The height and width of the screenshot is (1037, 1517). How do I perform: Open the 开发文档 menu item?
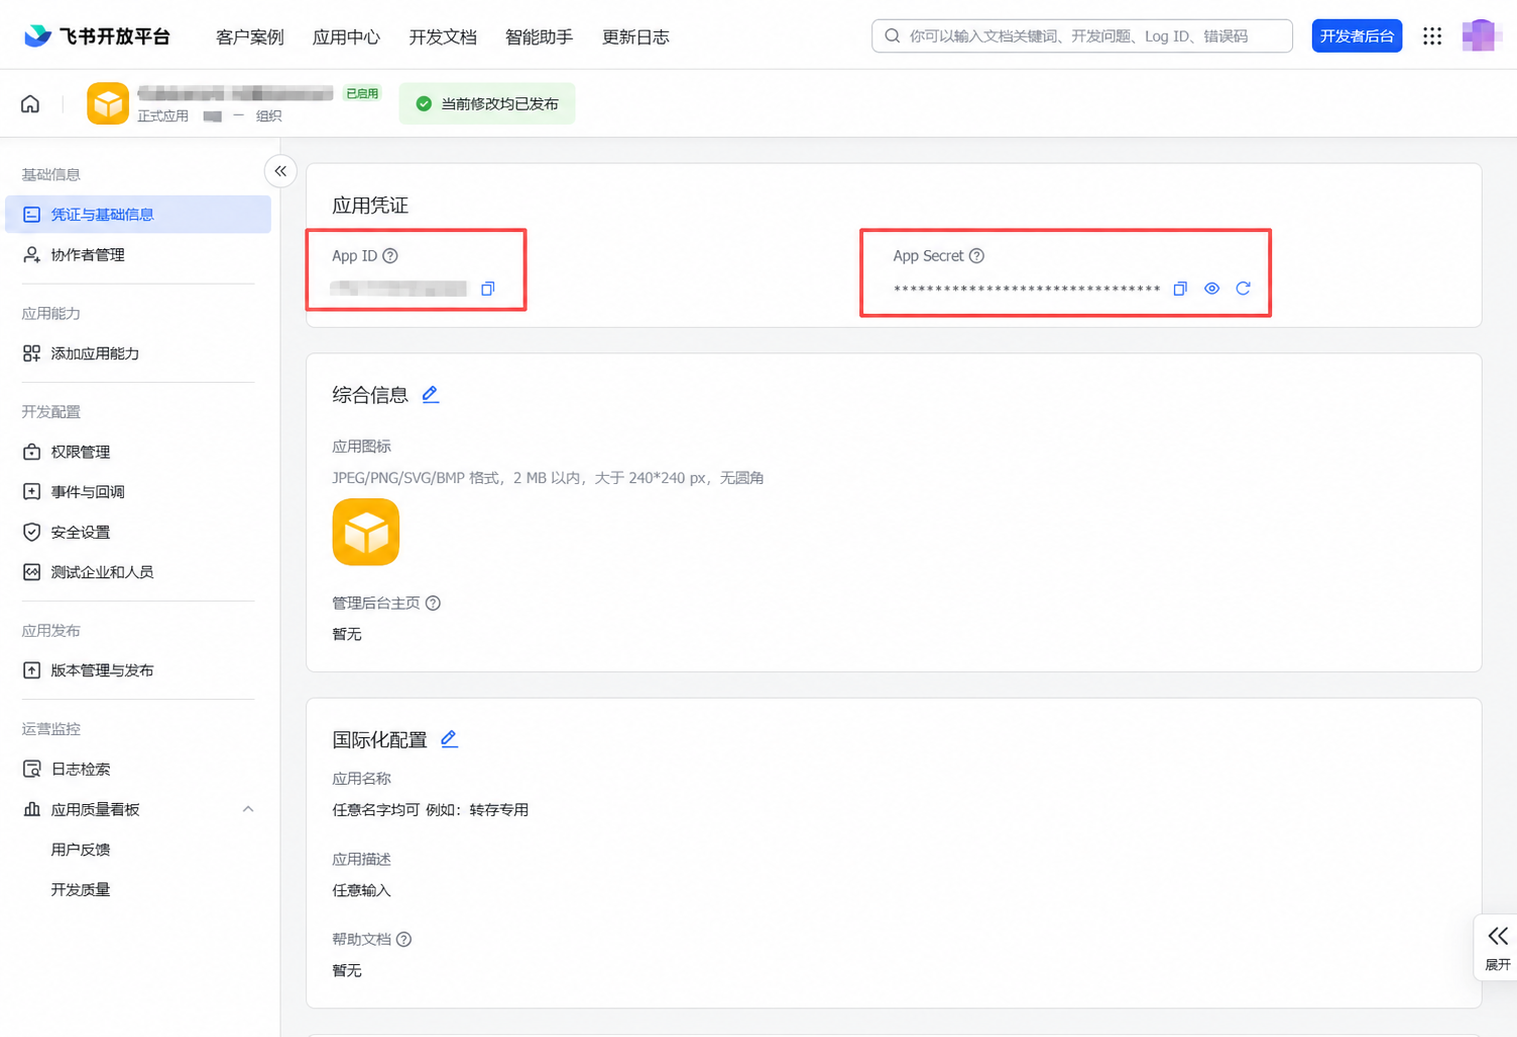click(x=443, y=37)
